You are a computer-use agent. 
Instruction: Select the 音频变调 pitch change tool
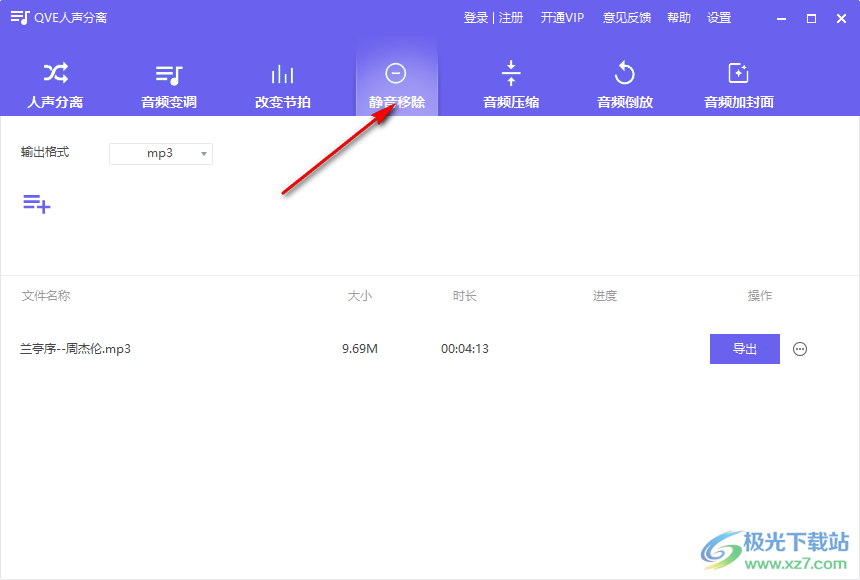tap(168, 83)
